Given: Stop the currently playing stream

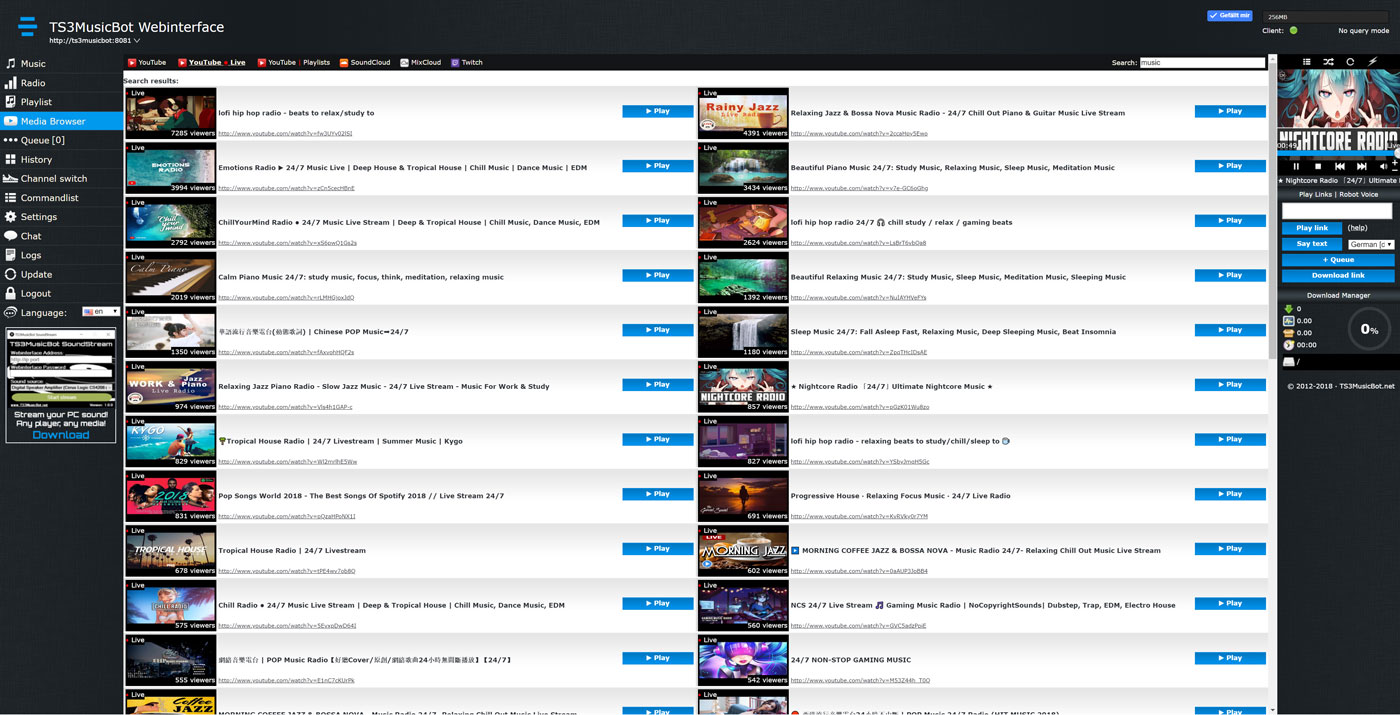Looking at the screenshot, I should coord(1318,167).
